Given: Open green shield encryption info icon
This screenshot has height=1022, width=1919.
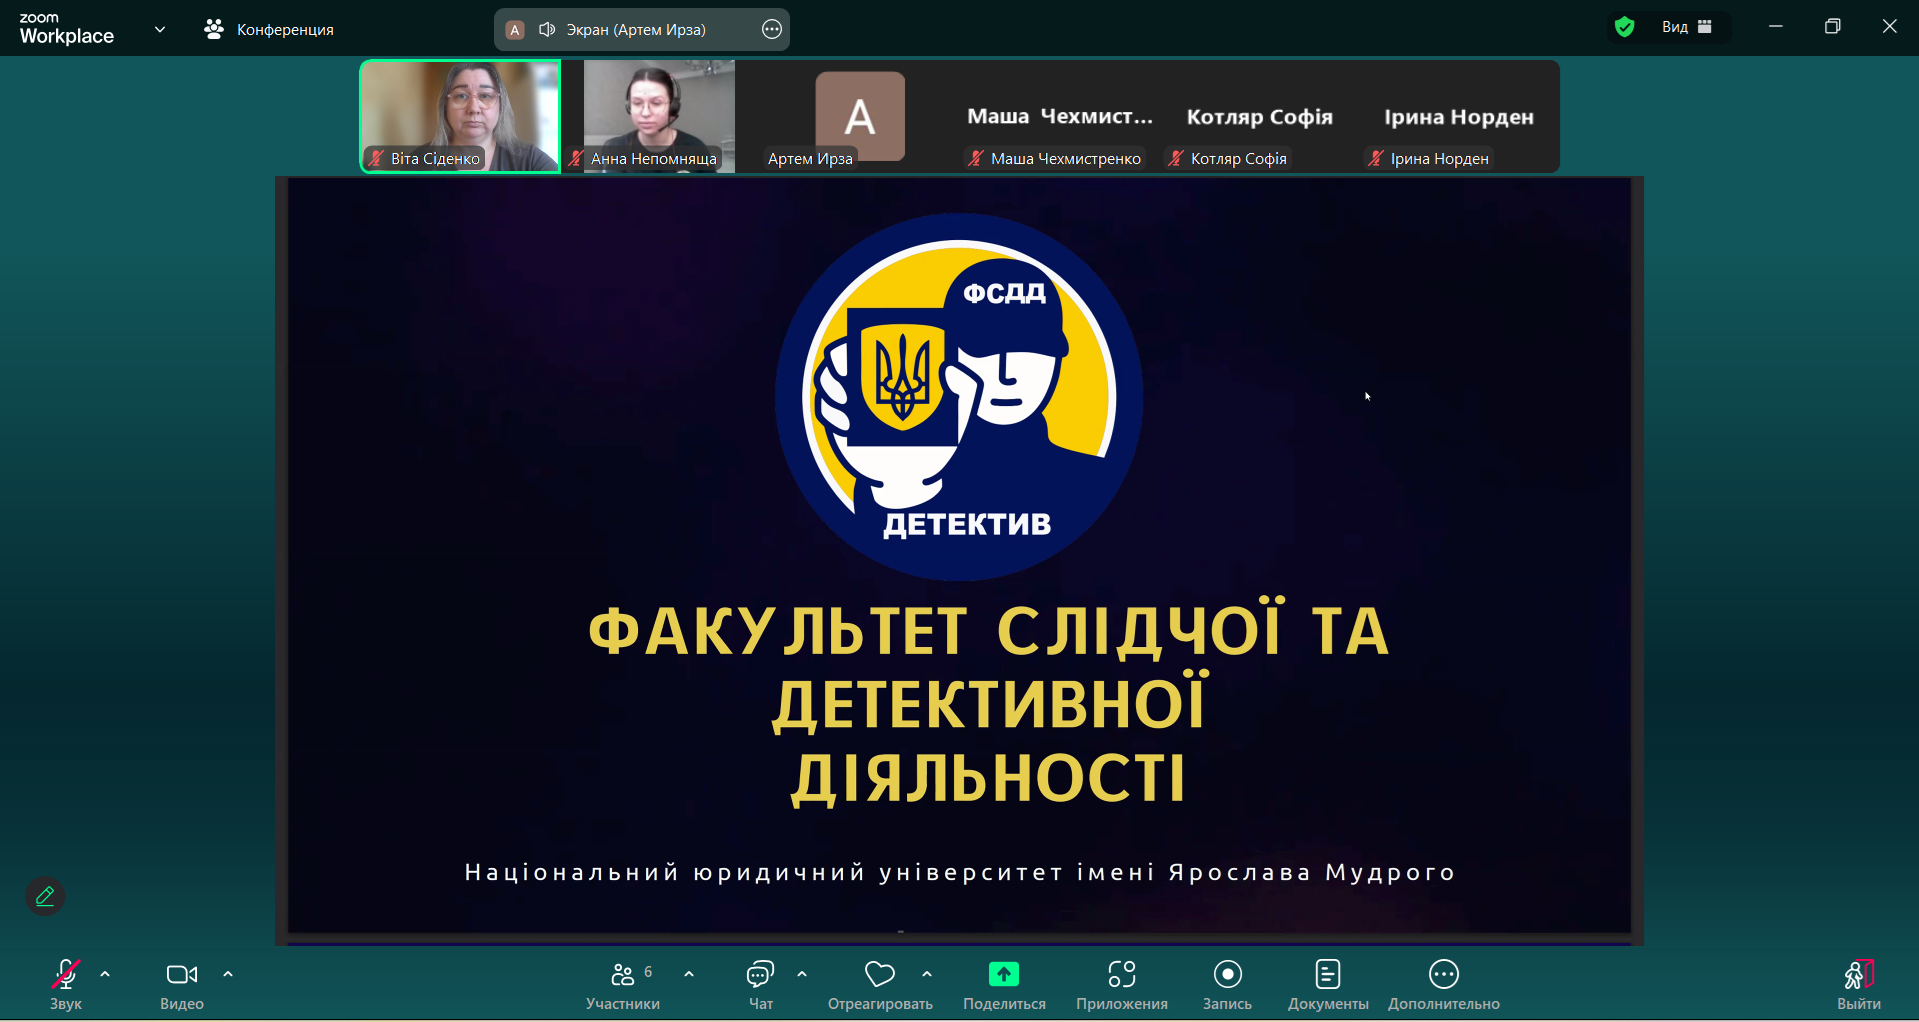Looking at the screenshot, I should (1625, 27).
